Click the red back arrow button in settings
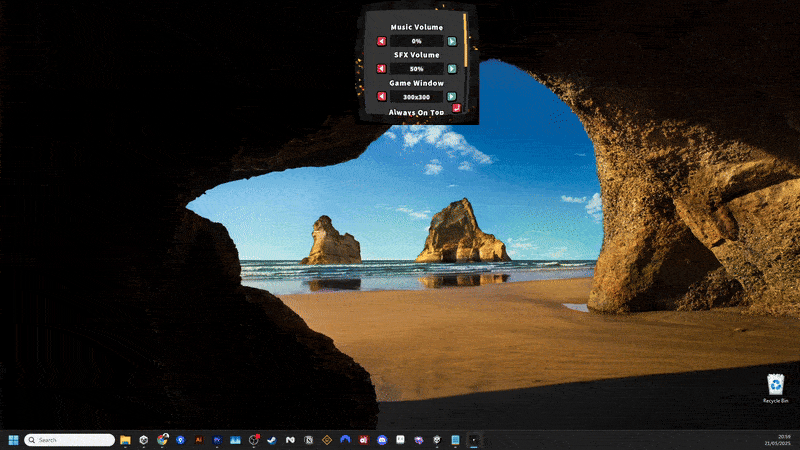The height and width of the screenshot is (450, 800). click(x=457, y=108)
